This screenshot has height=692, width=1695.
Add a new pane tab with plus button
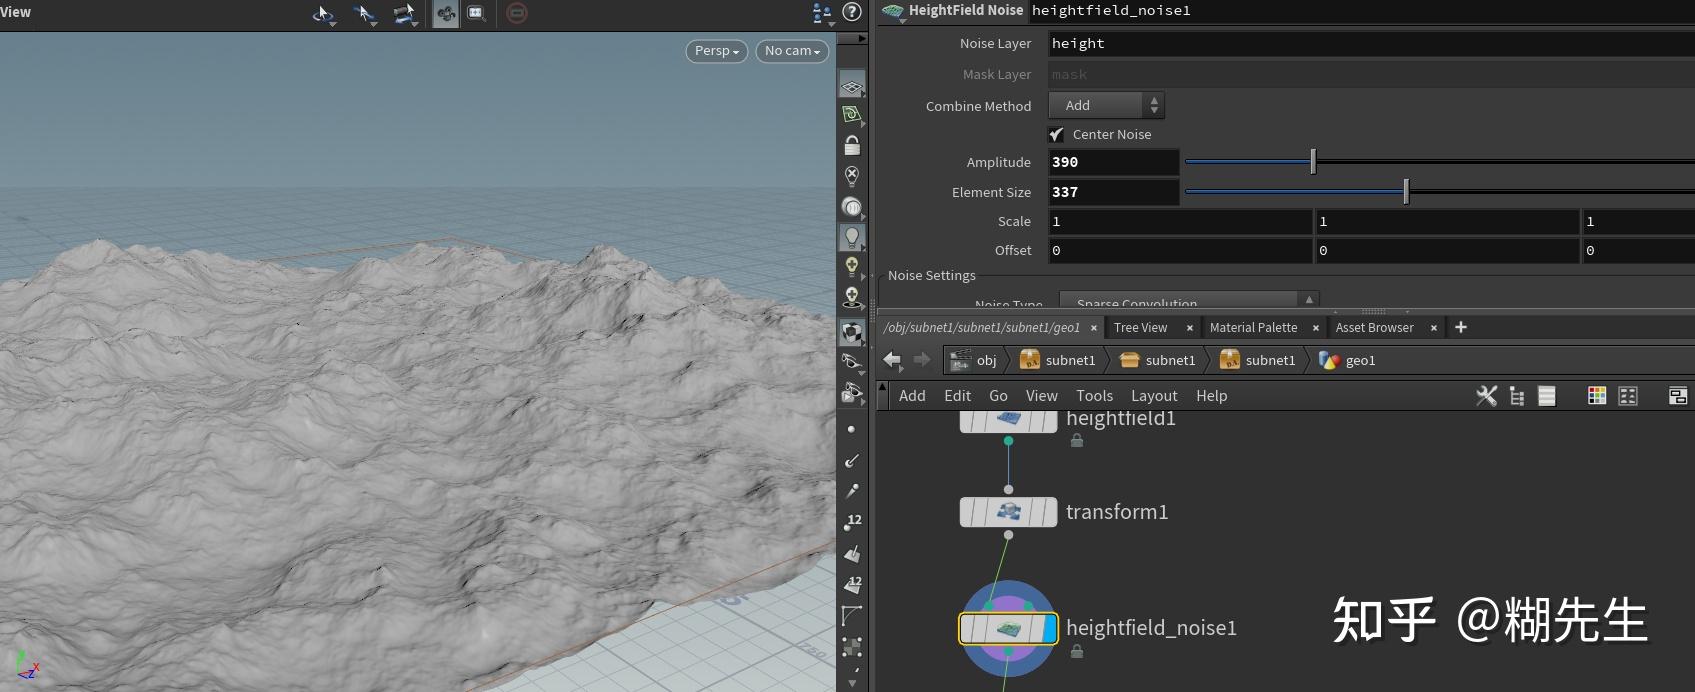[x=1461, y=327]
